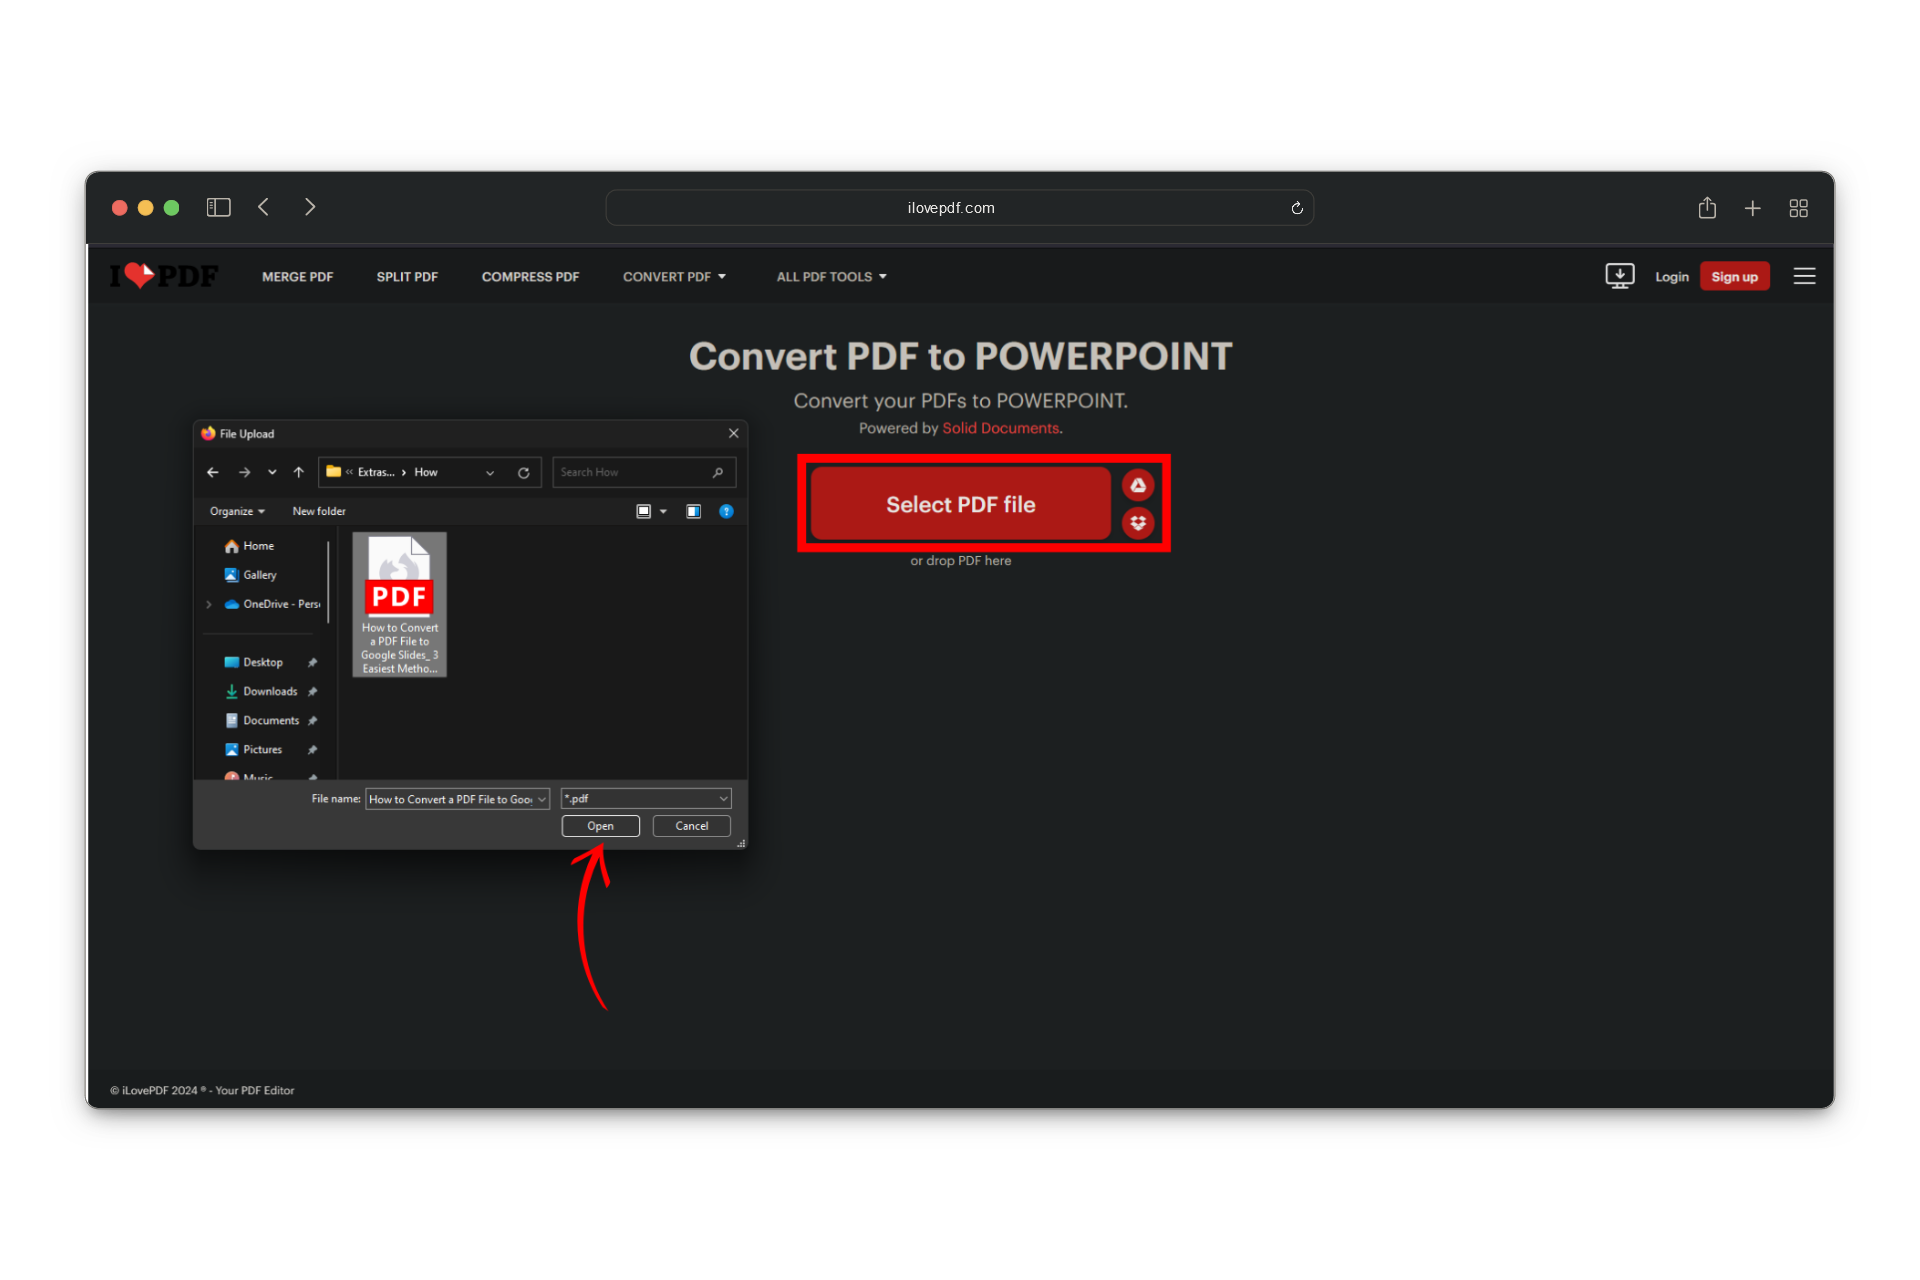Click the Dropbox upload icon

pos(1138,523)
